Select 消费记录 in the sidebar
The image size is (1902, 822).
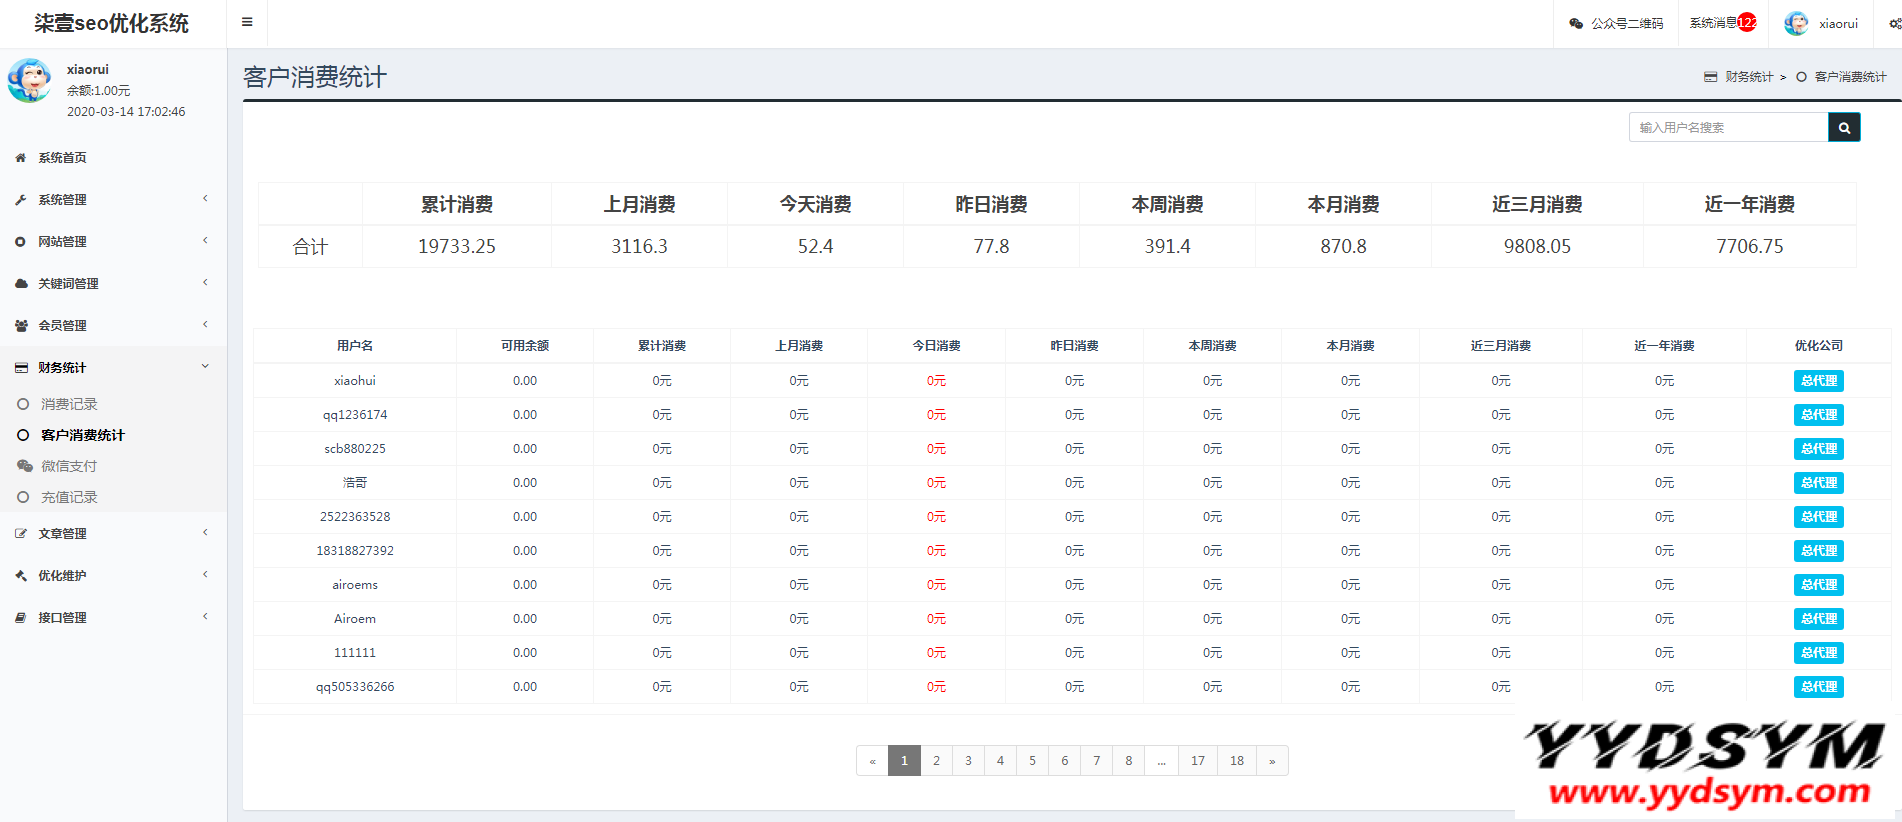[69, 404]
